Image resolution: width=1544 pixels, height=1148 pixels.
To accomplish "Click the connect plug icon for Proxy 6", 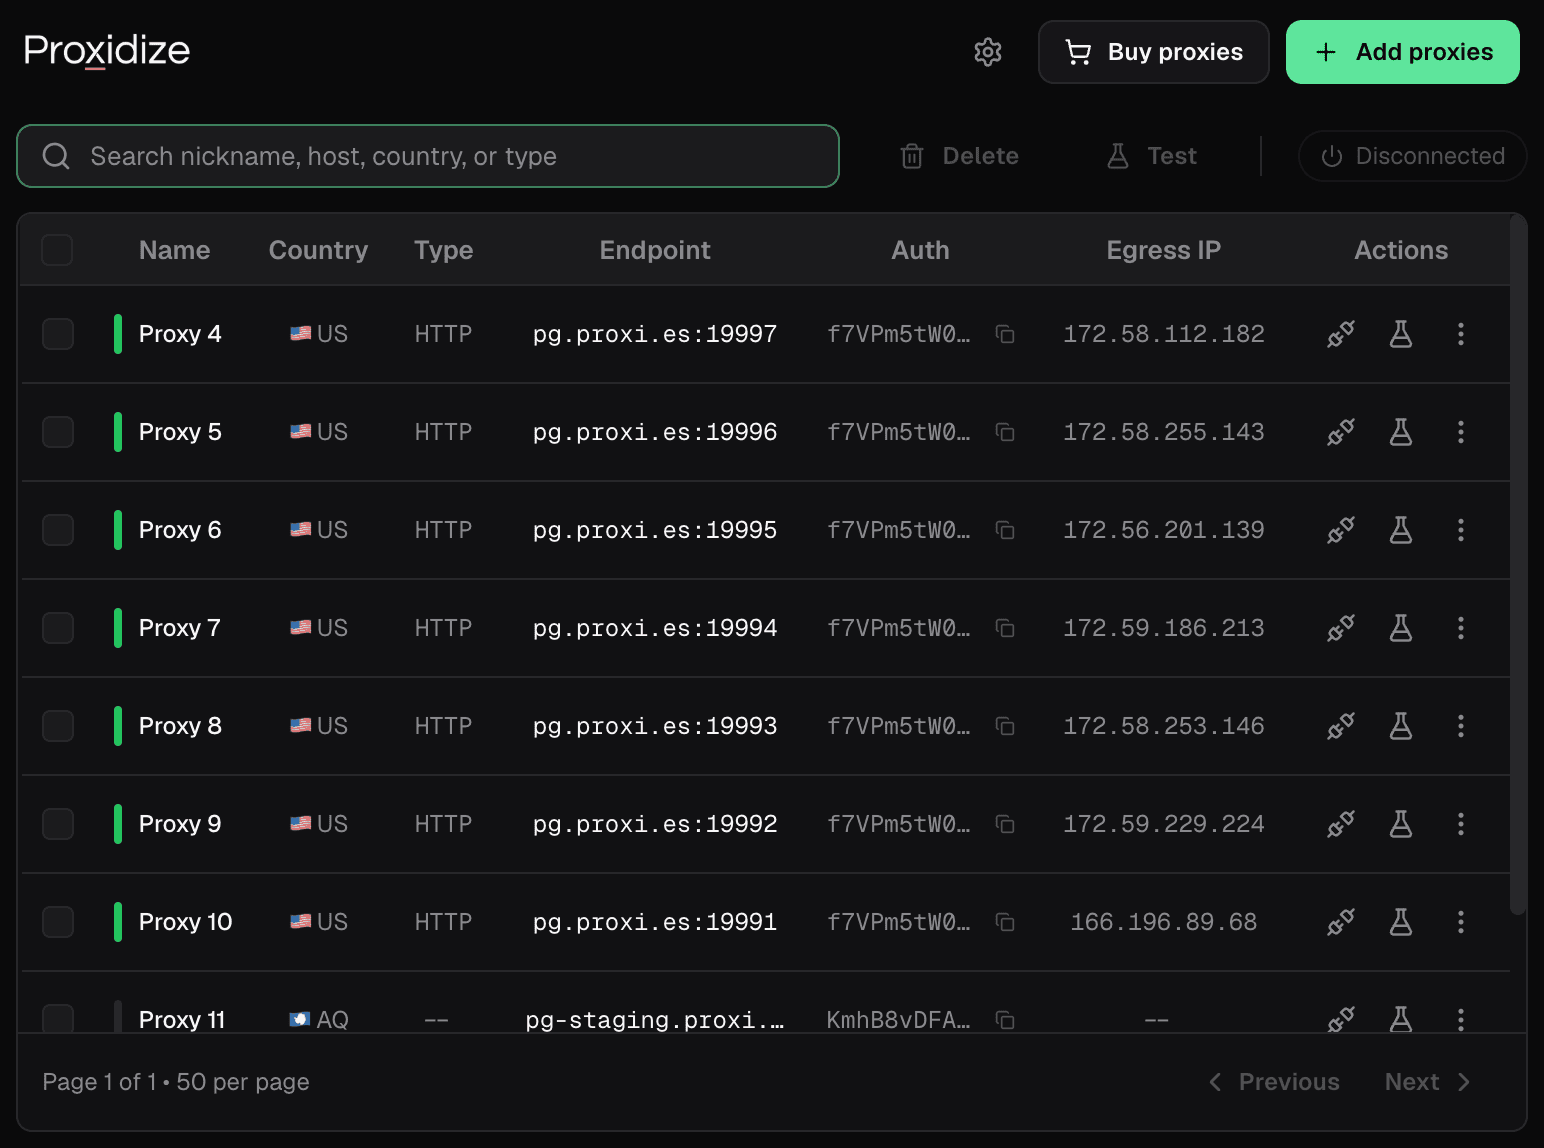I will [x=1341, y=530].
